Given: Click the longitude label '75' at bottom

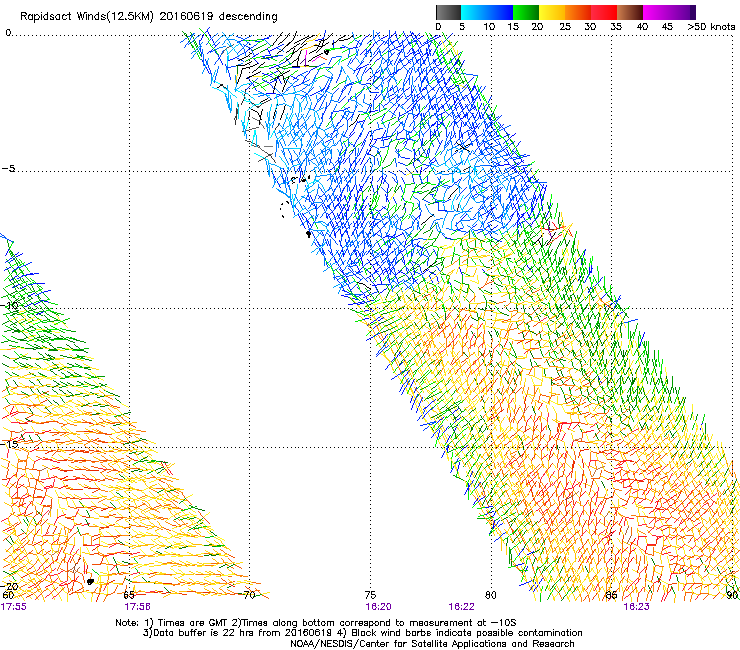Looking at the screenshot, I should pyautogui.click(x=370, y=595).
